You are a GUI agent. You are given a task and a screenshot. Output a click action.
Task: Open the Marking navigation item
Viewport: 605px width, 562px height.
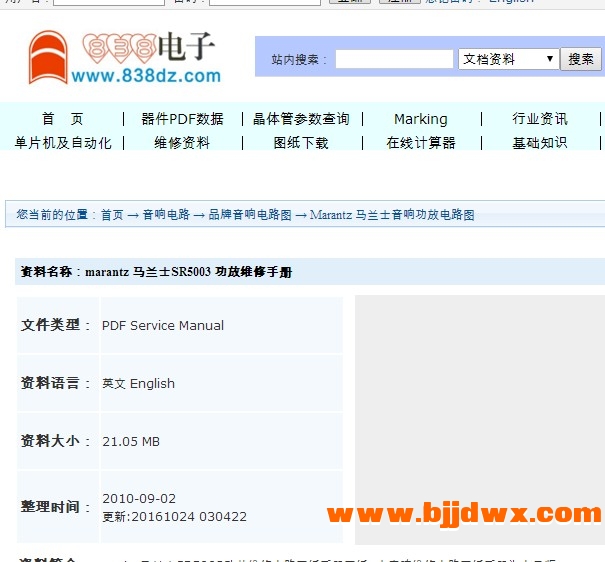coord(420,119)
